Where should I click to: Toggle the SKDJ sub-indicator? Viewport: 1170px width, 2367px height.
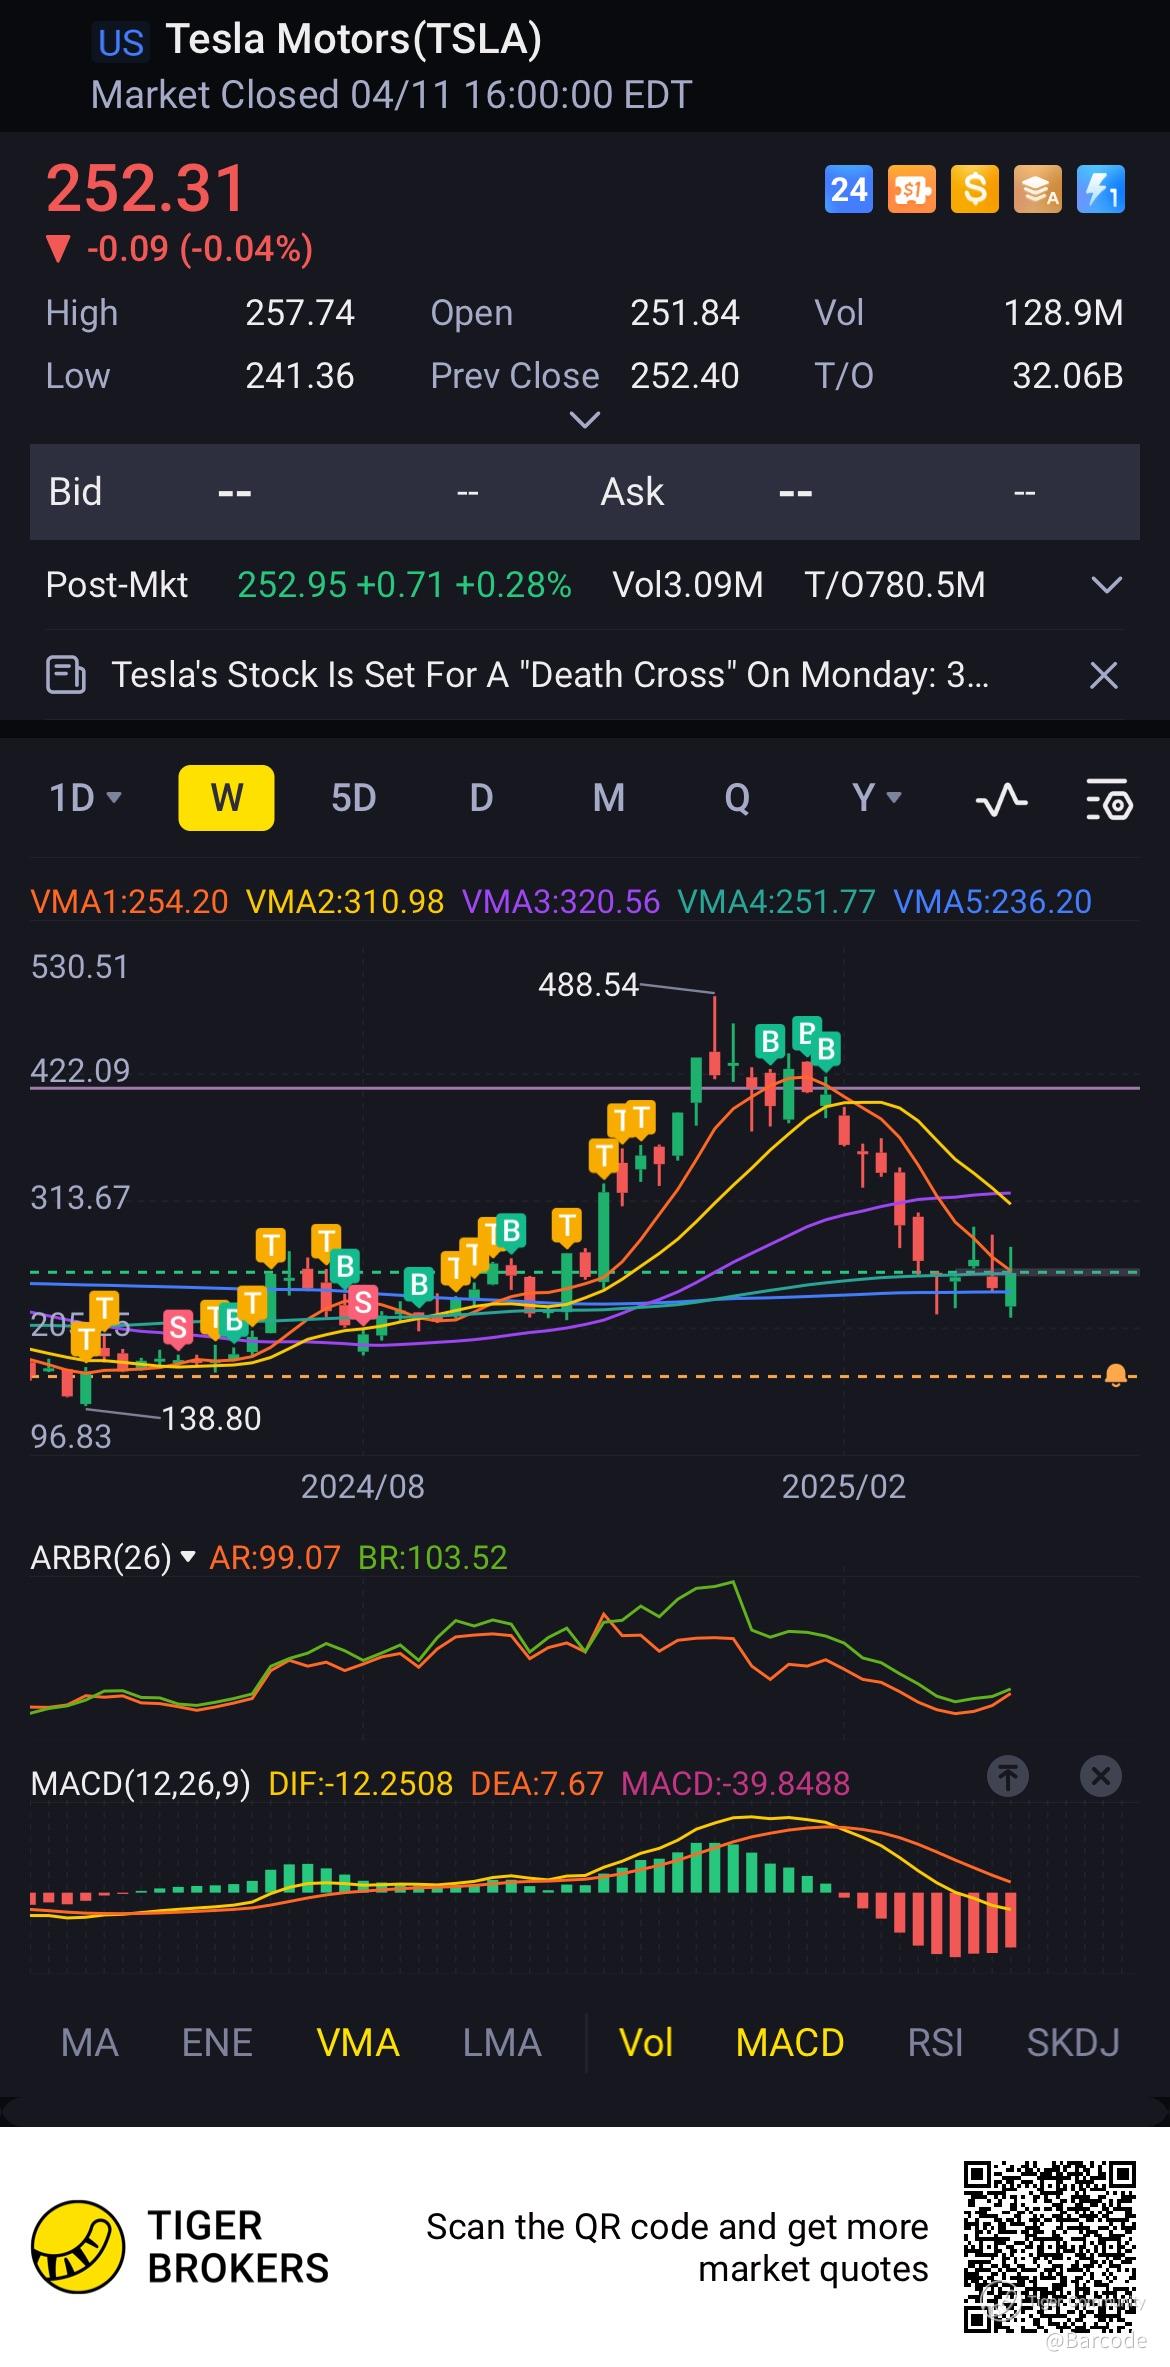1073,2043
